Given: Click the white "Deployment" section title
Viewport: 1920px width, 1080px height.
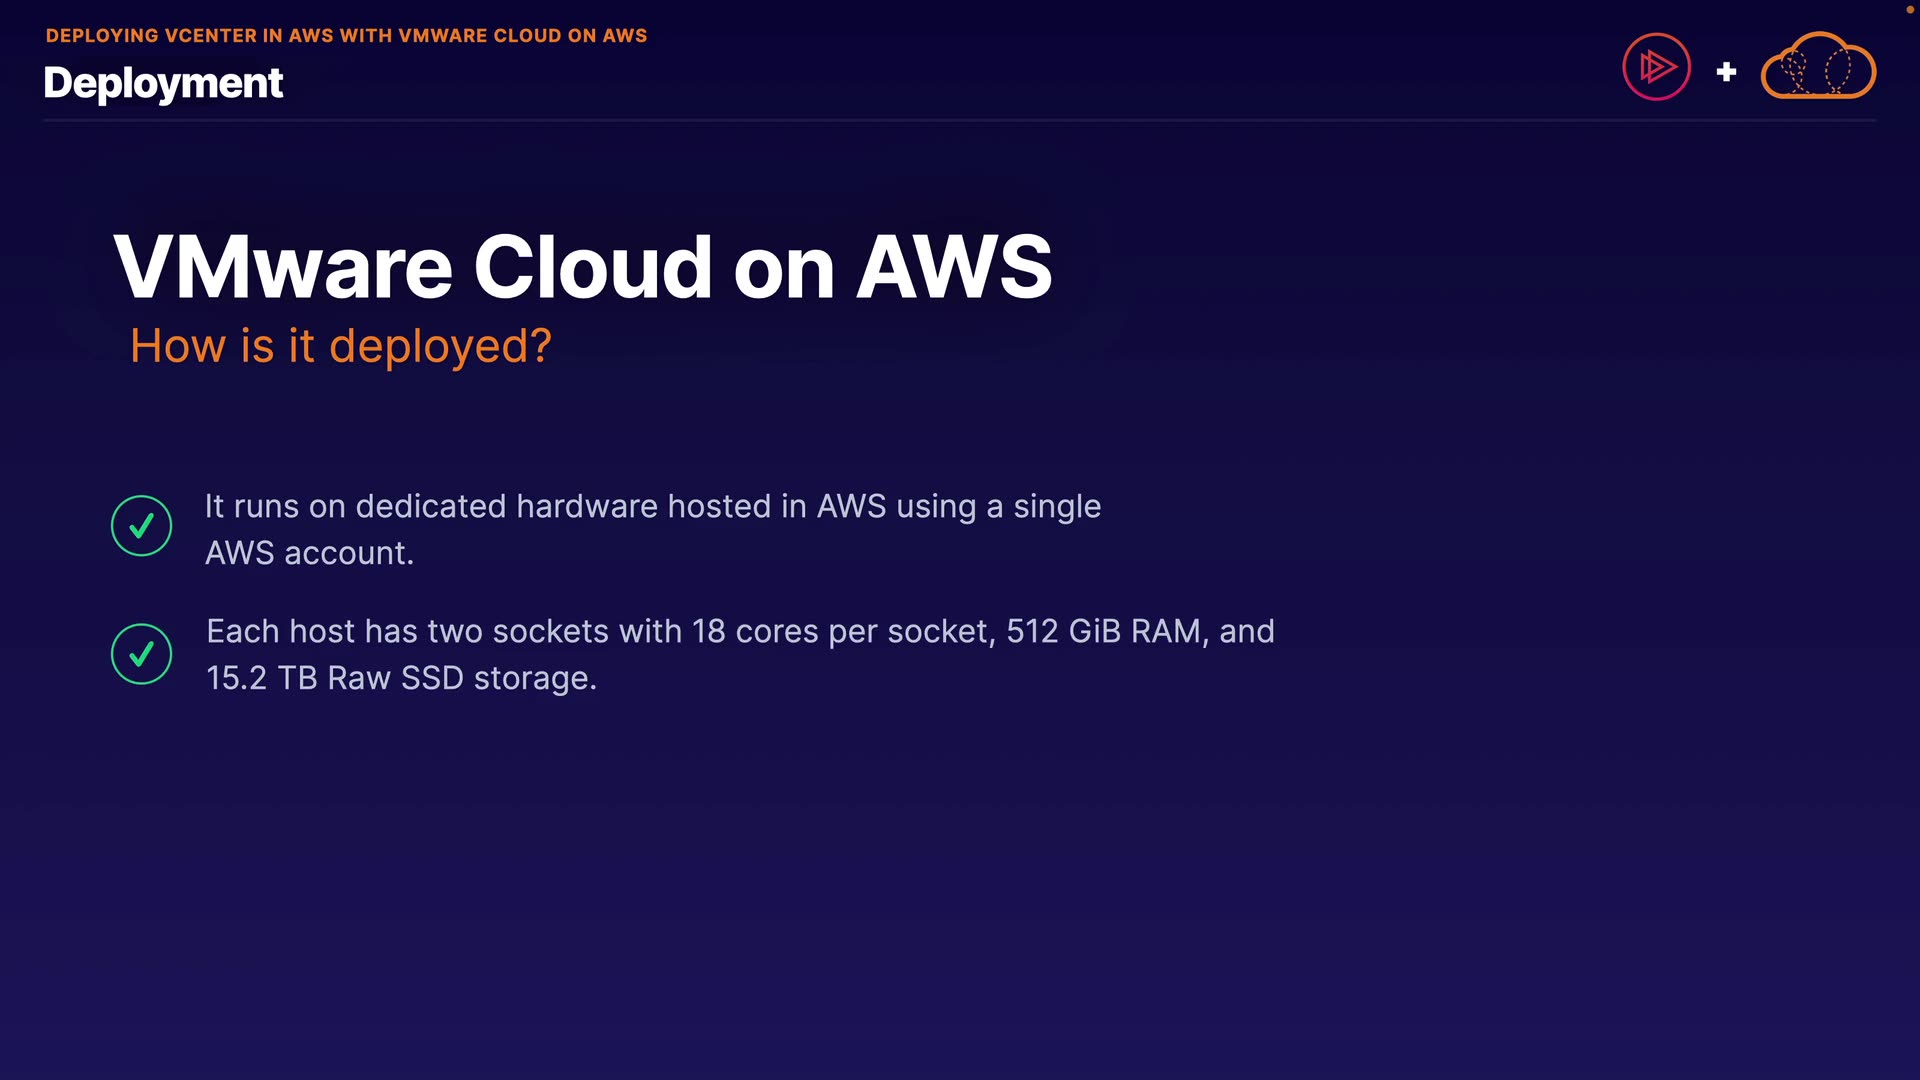Looking at the screenshot, I should (x=163, y=83).
